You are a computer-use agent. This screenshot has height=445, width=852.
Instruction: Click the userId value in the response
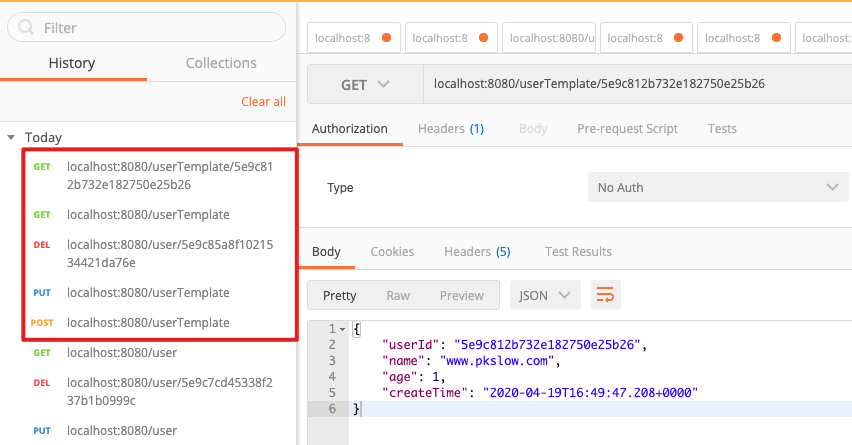click(x=548, y=344)
